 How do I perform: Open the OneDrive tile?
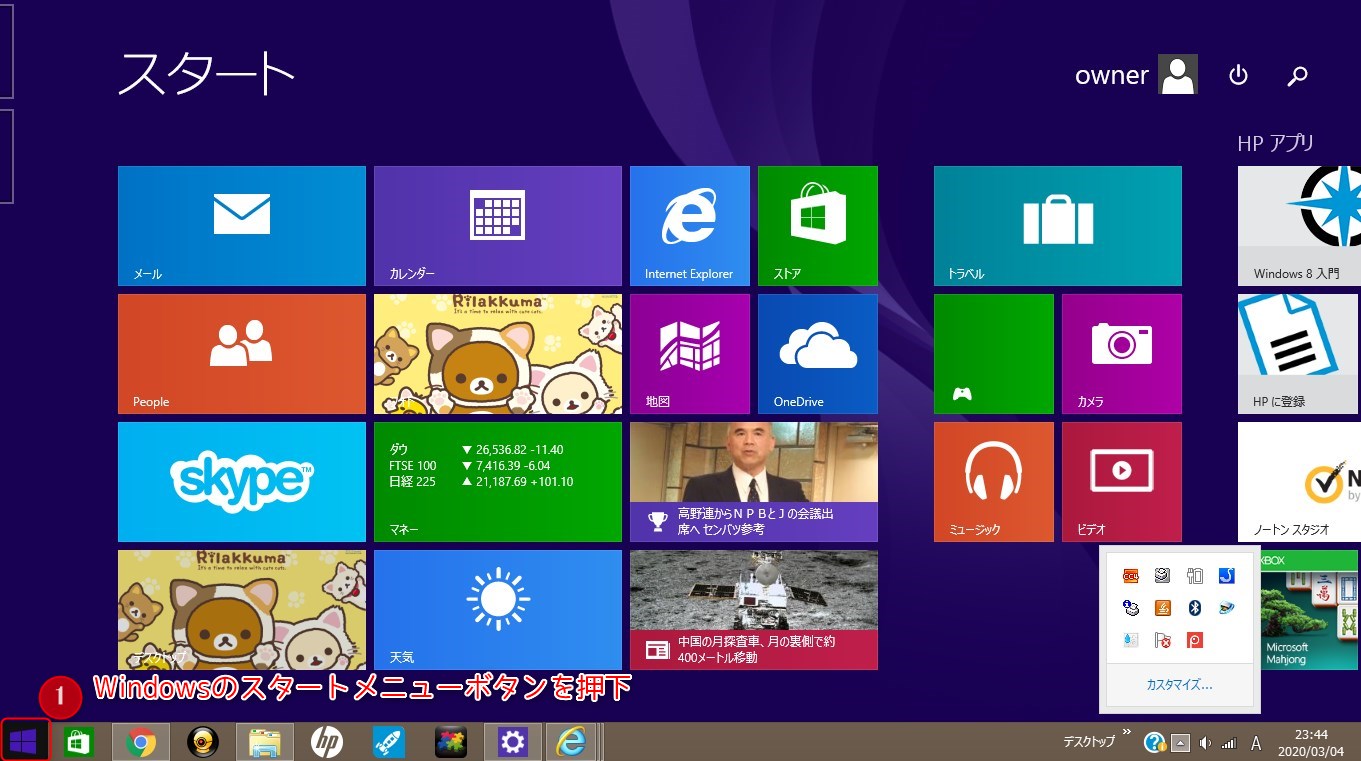pos(818,354)
